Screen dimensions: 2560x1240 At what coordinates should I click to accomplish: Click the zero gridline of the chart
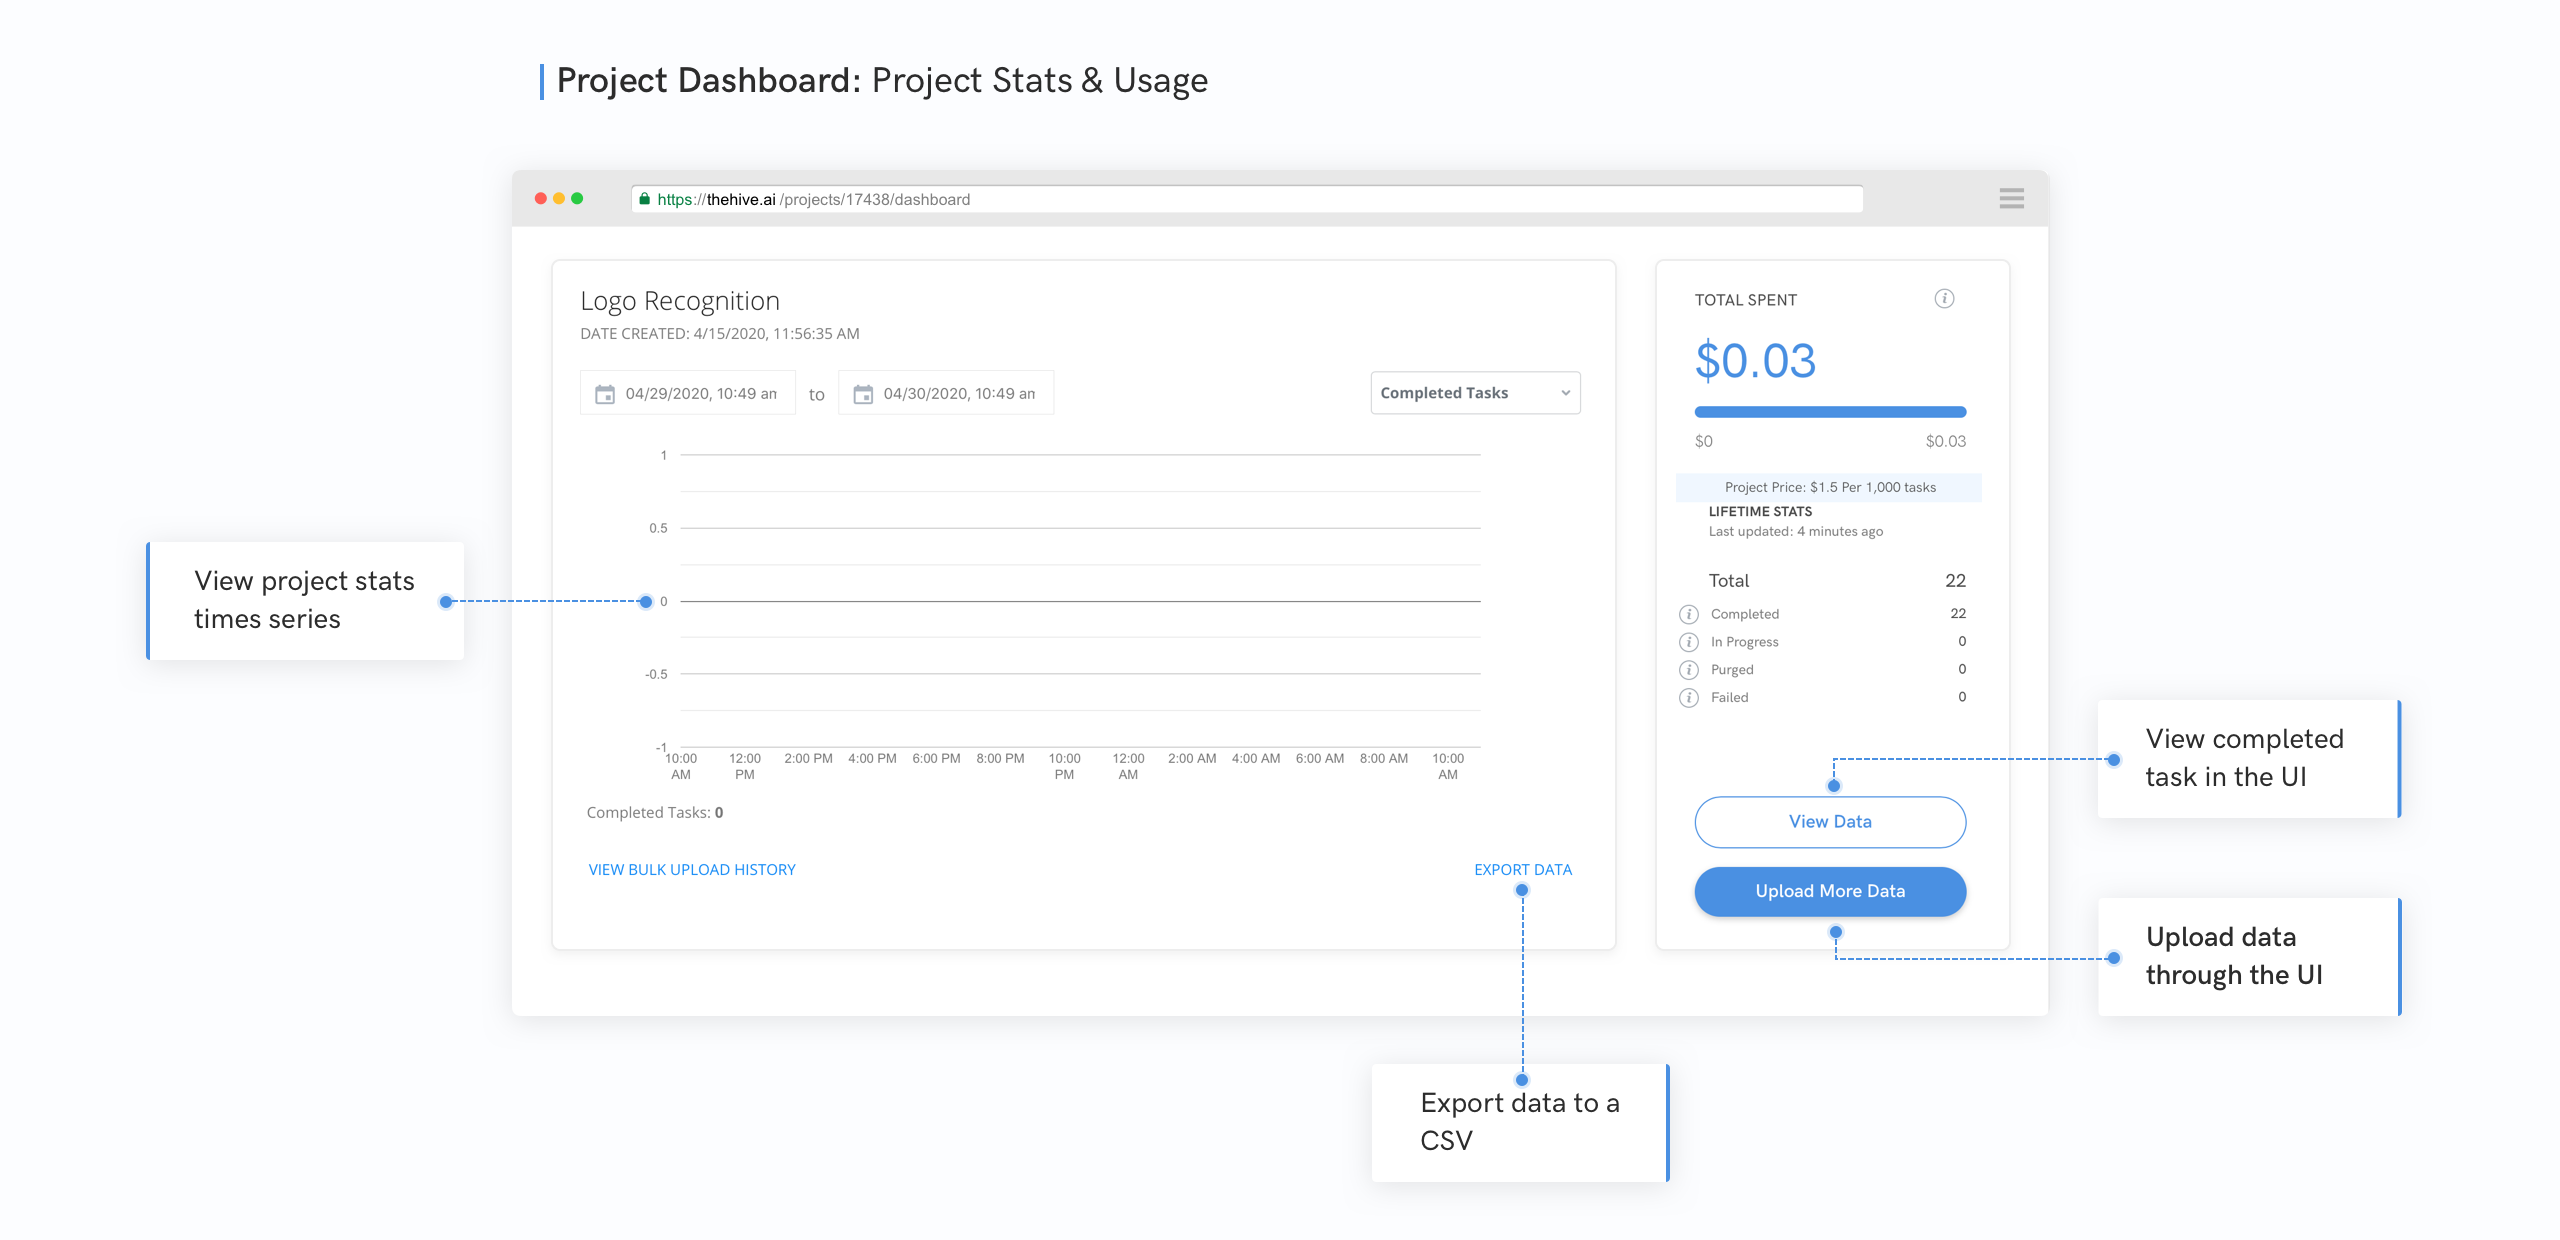pos(1080,601)
